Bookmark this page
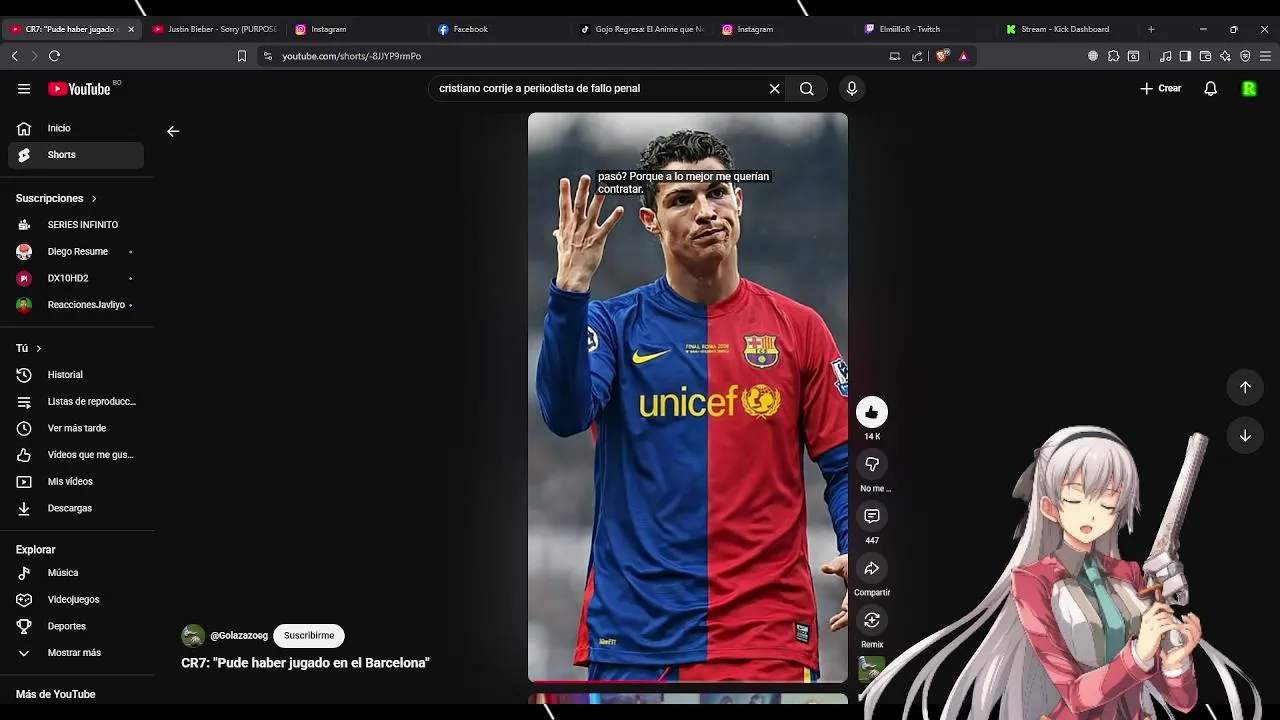This screenshot has width=1280, height=720. 241,56
